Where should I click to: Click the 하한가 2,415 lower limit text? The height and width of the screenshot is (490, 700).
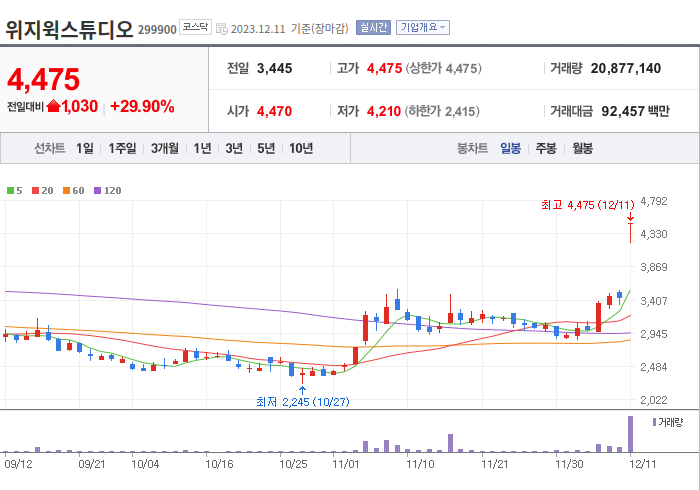442,111
